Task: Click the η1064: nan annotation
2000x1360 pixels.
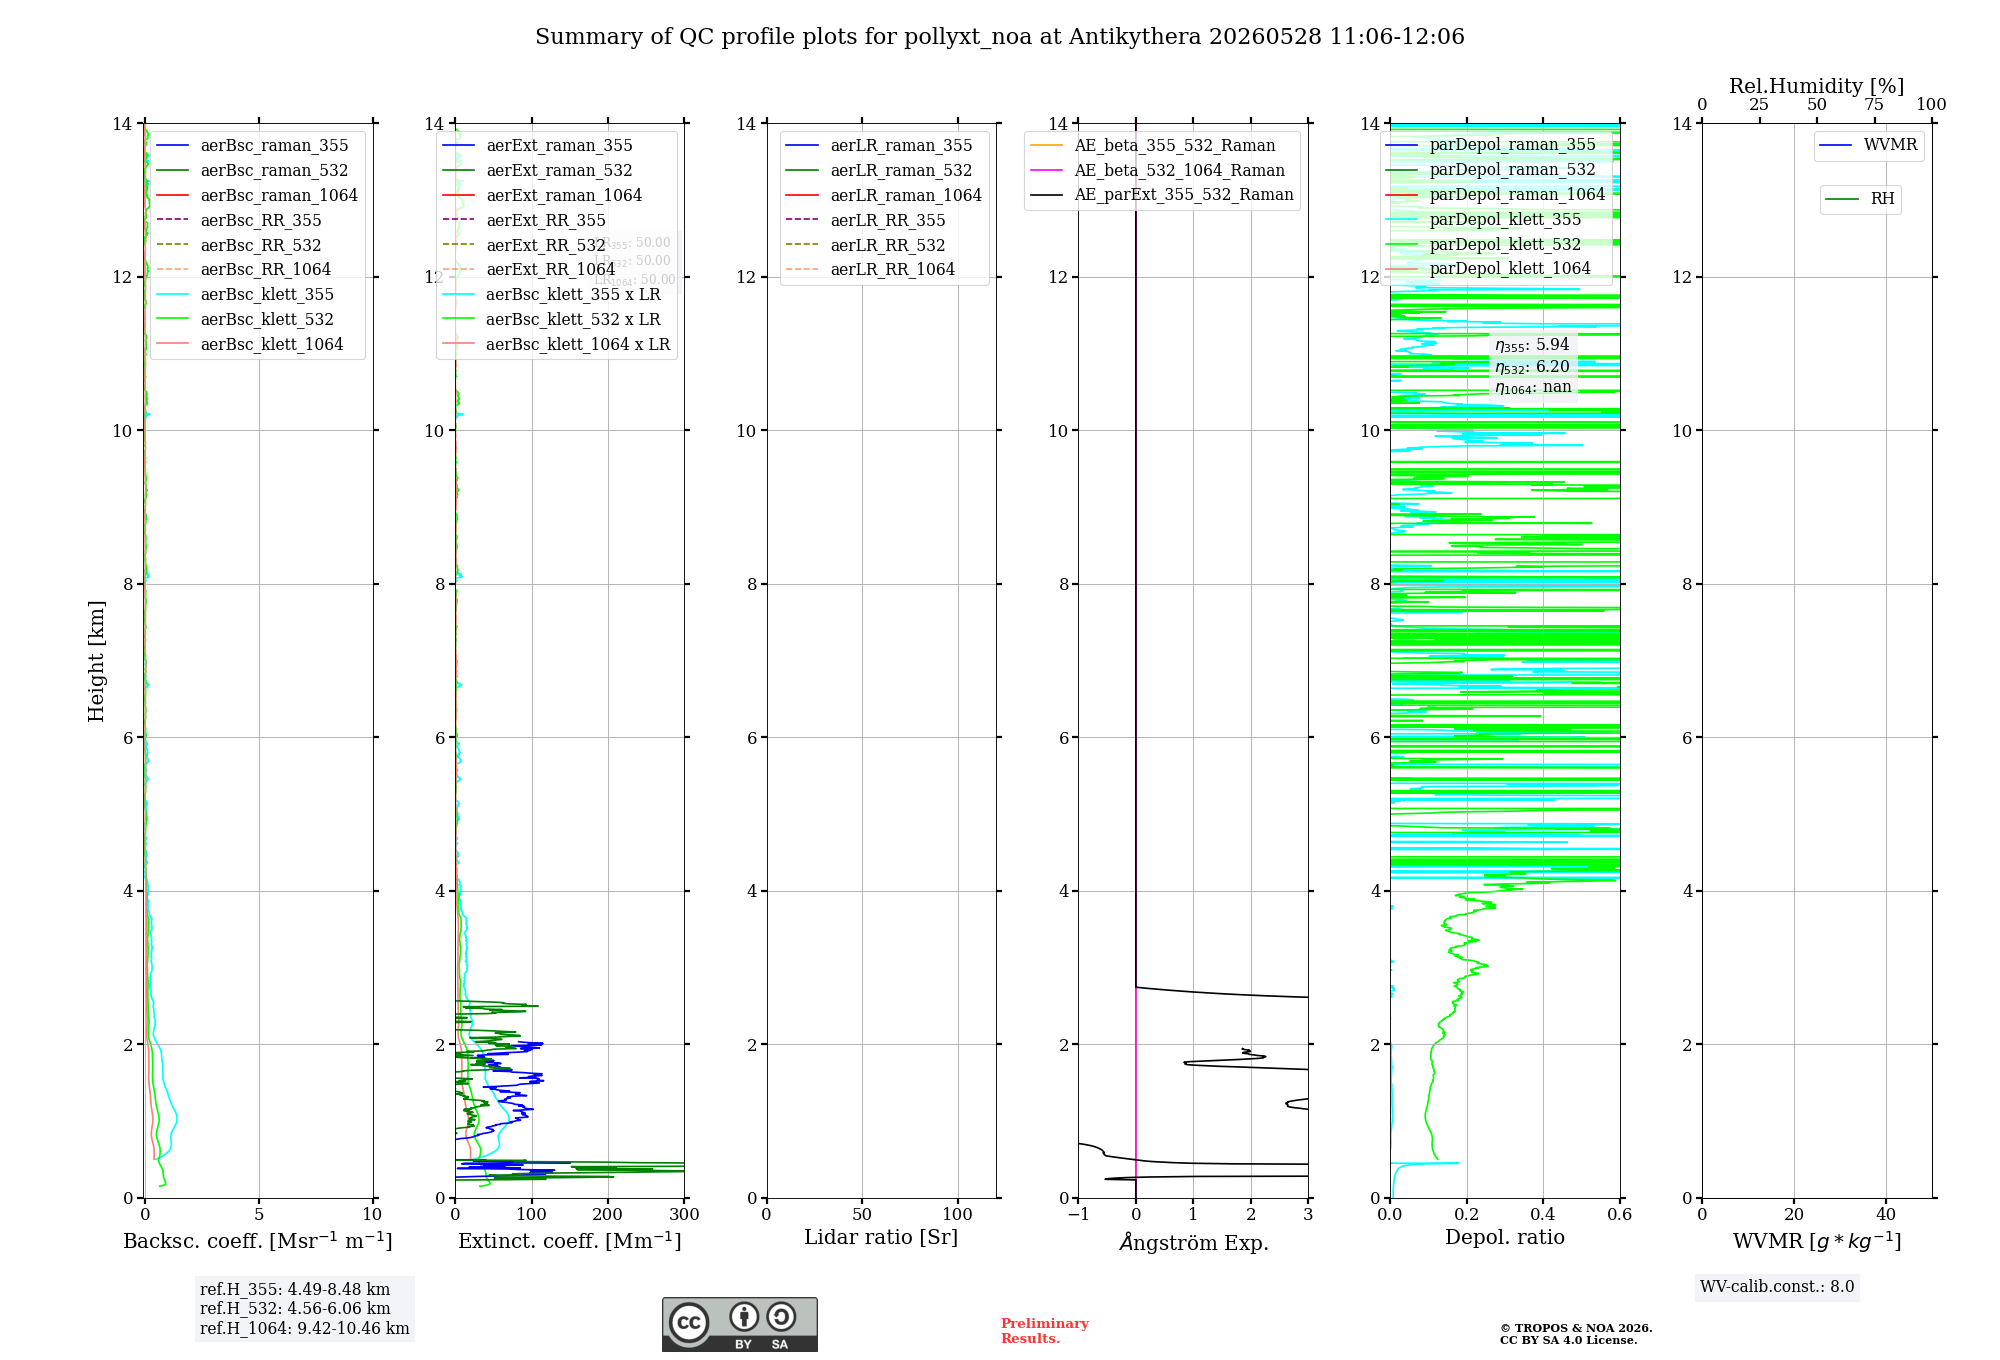Action: pyautogui.click(x=1533, y=388)
